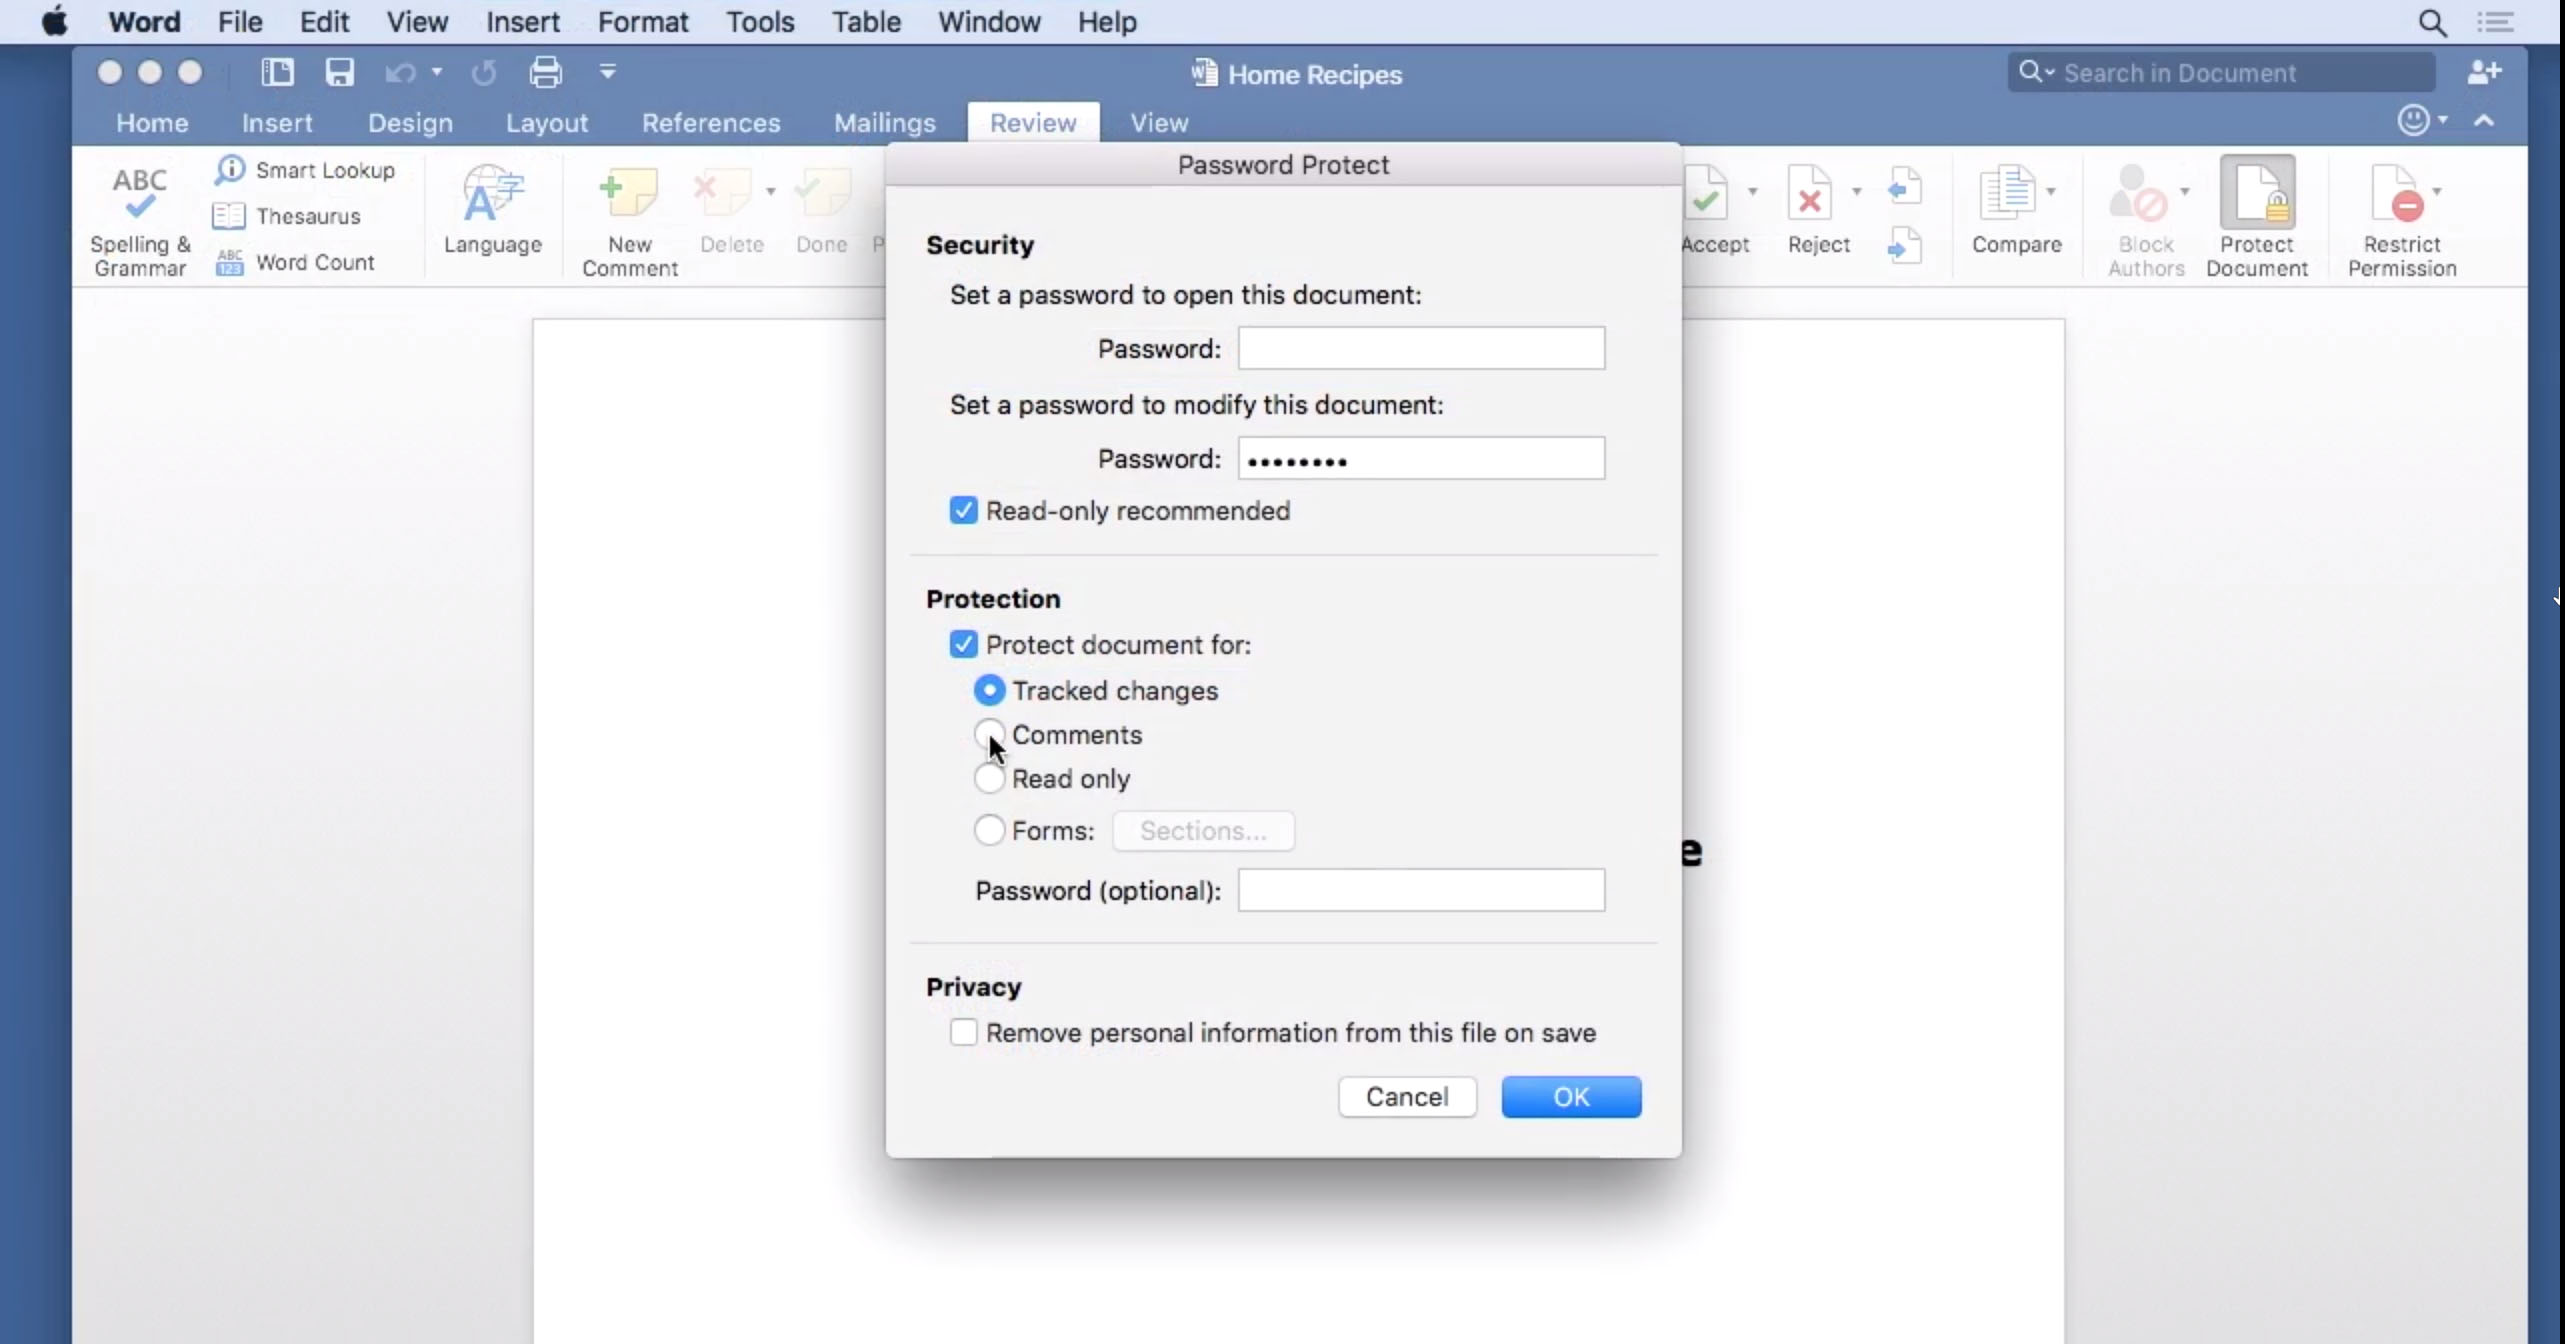Viewport: 2565px width, 1344px height.
Task: Uncheck Protect document for
Action: [x=963, y=645]
